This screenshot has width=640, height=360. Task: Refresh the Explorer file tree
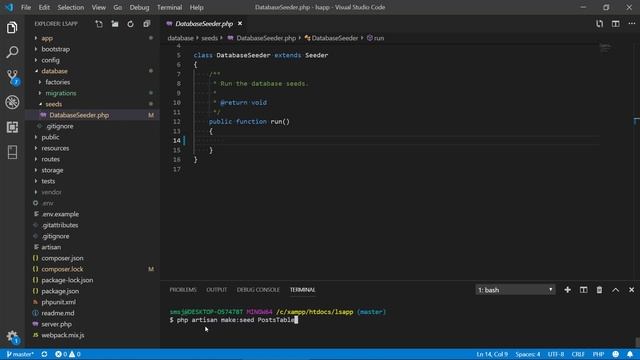(x=131, y=24)
